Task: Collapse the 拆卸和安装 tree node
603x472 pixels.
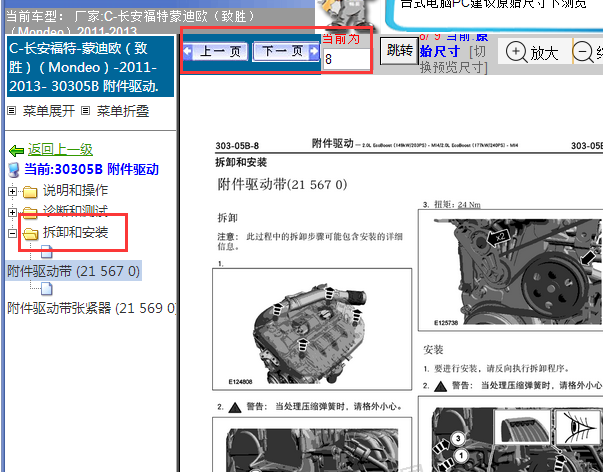Action: pyautogui.click(x=12, y=233)
